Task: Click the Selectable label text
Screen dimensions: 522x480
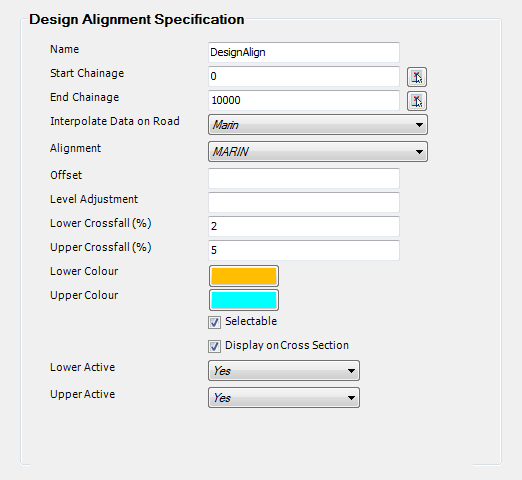Action: click(251, 321)
